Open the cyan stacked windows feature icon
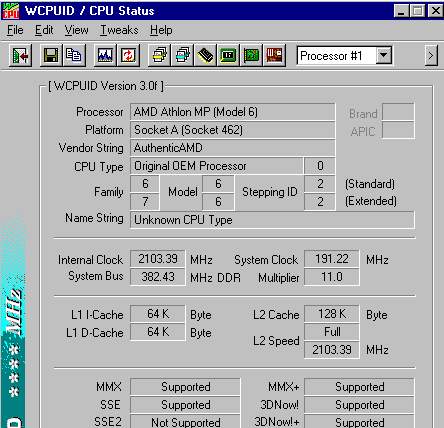This screenshot has width=444, height=428. (183, 55)
